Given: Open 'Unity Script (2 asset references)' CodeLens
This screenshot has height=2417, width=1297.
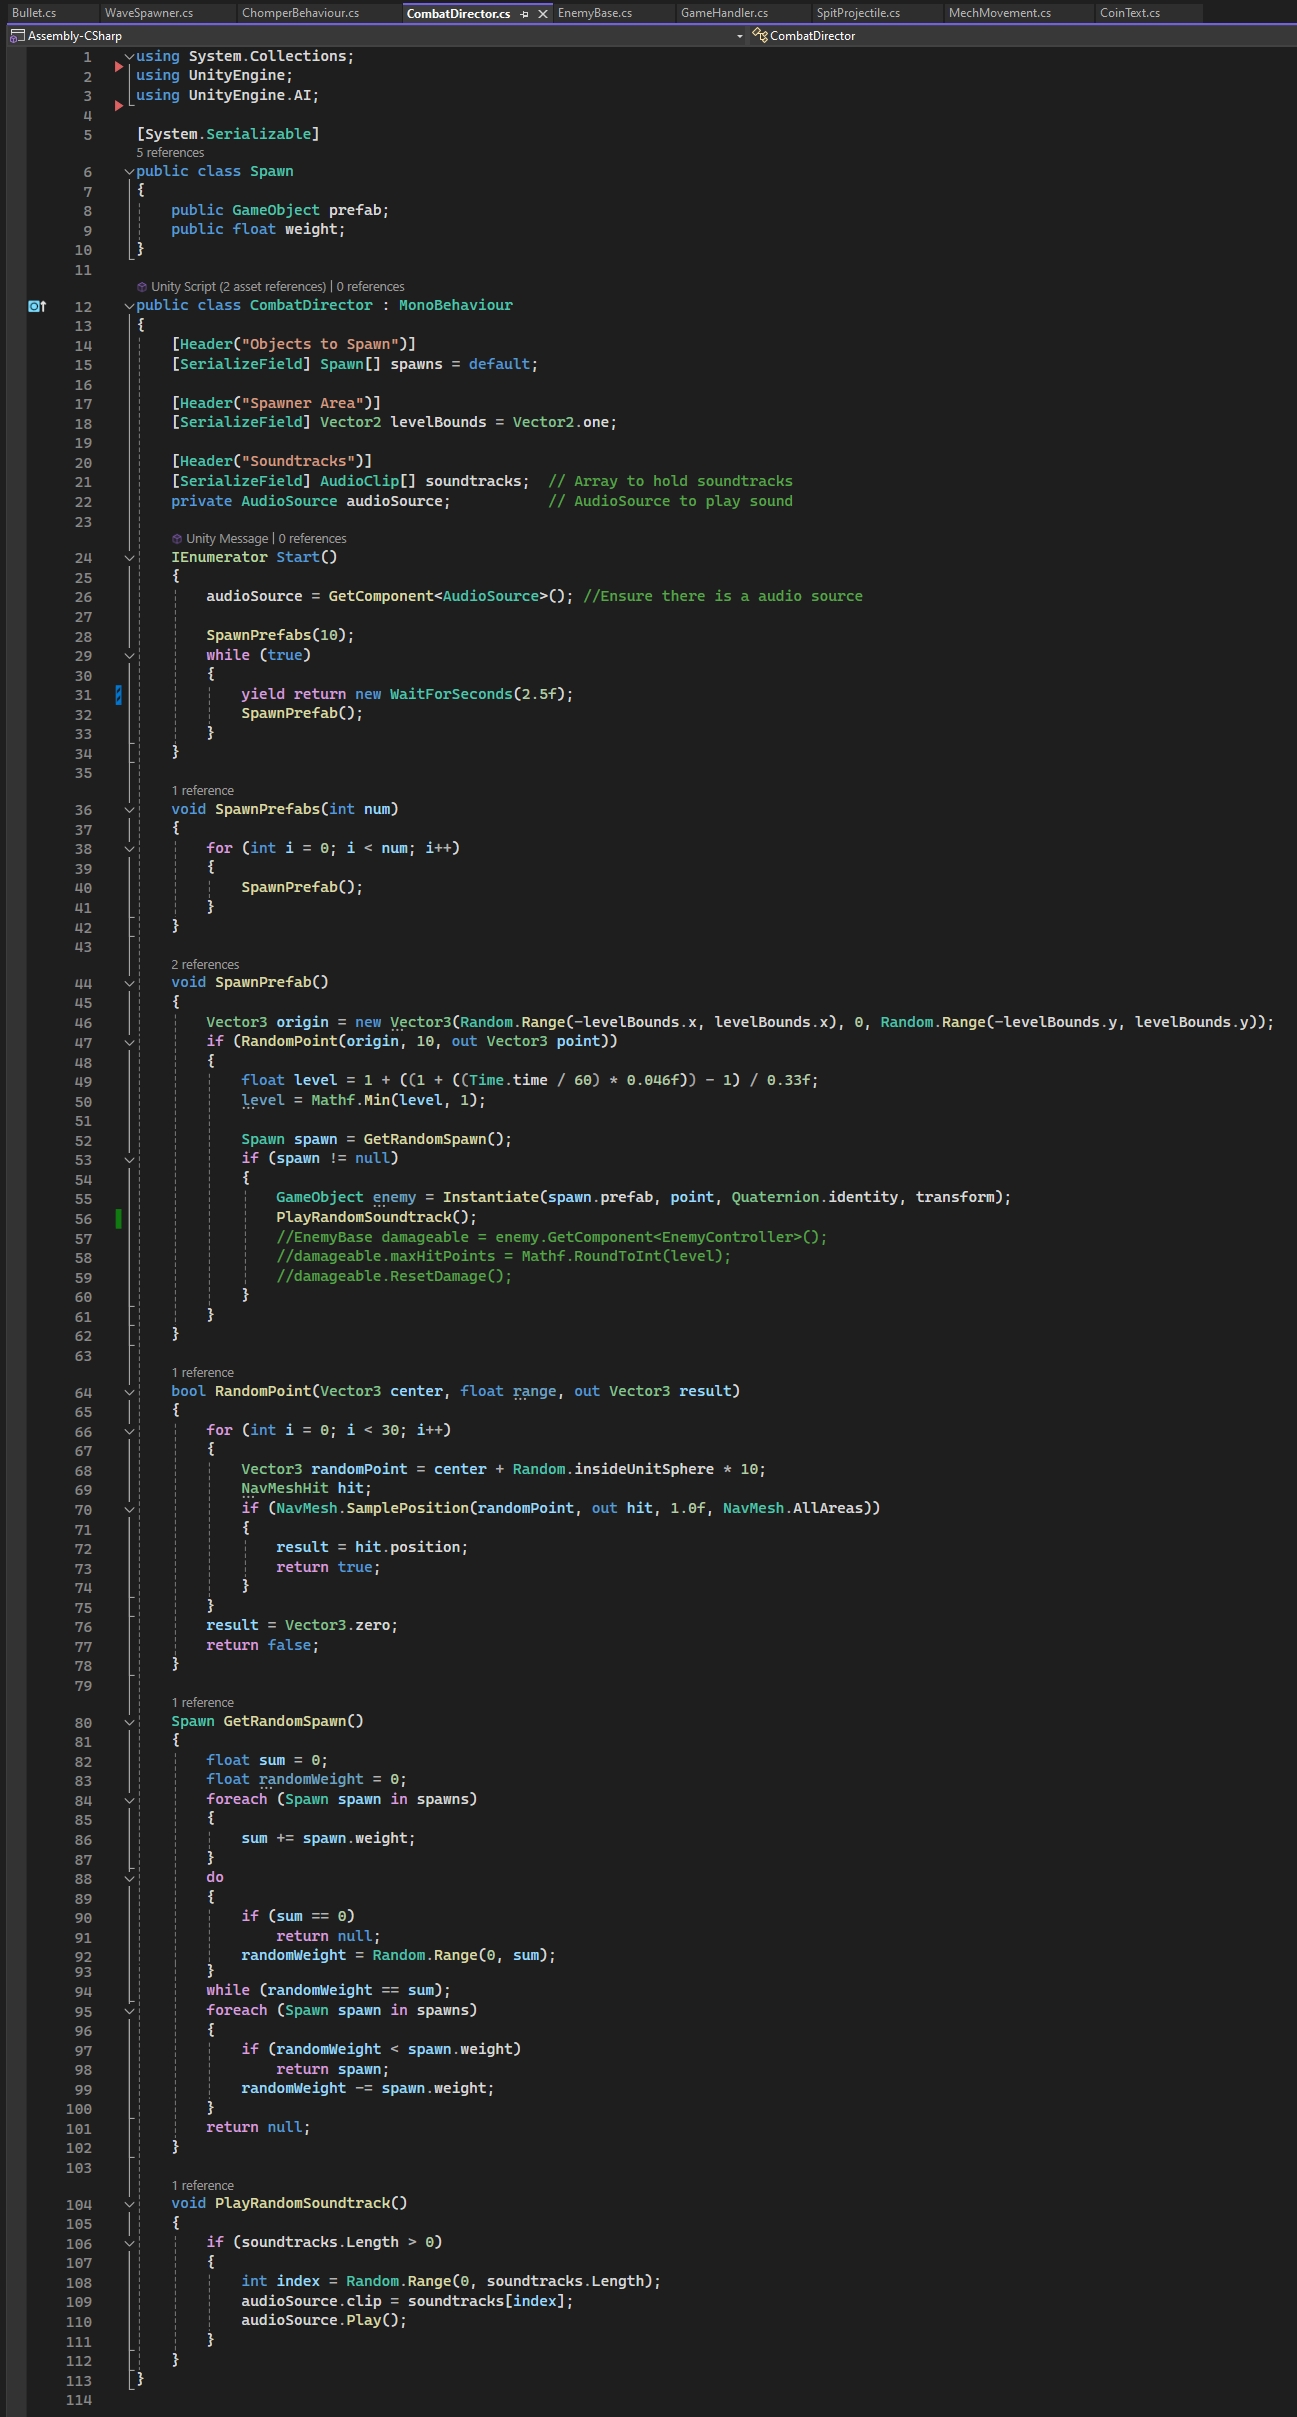Looking at the screenshot, I should coord(238,287).
